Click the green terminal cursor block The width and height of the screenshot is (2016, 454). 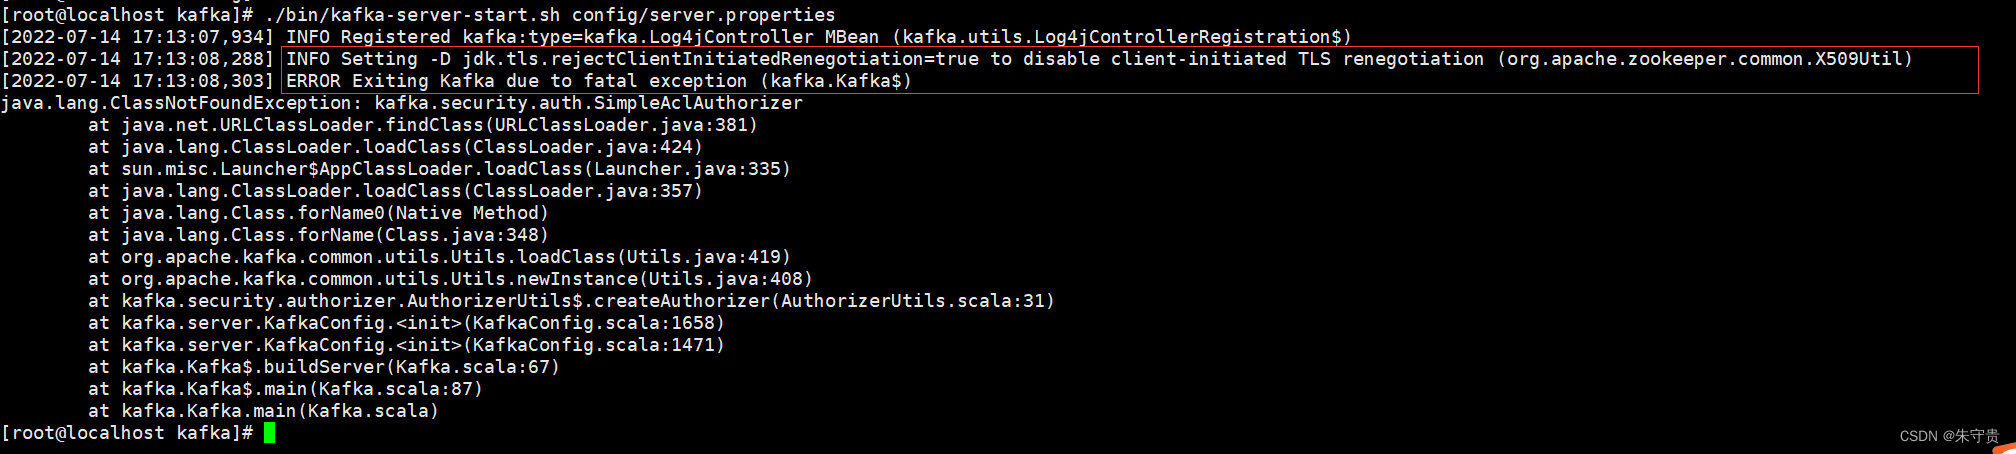pyautogui.click(x=269, y=433)
